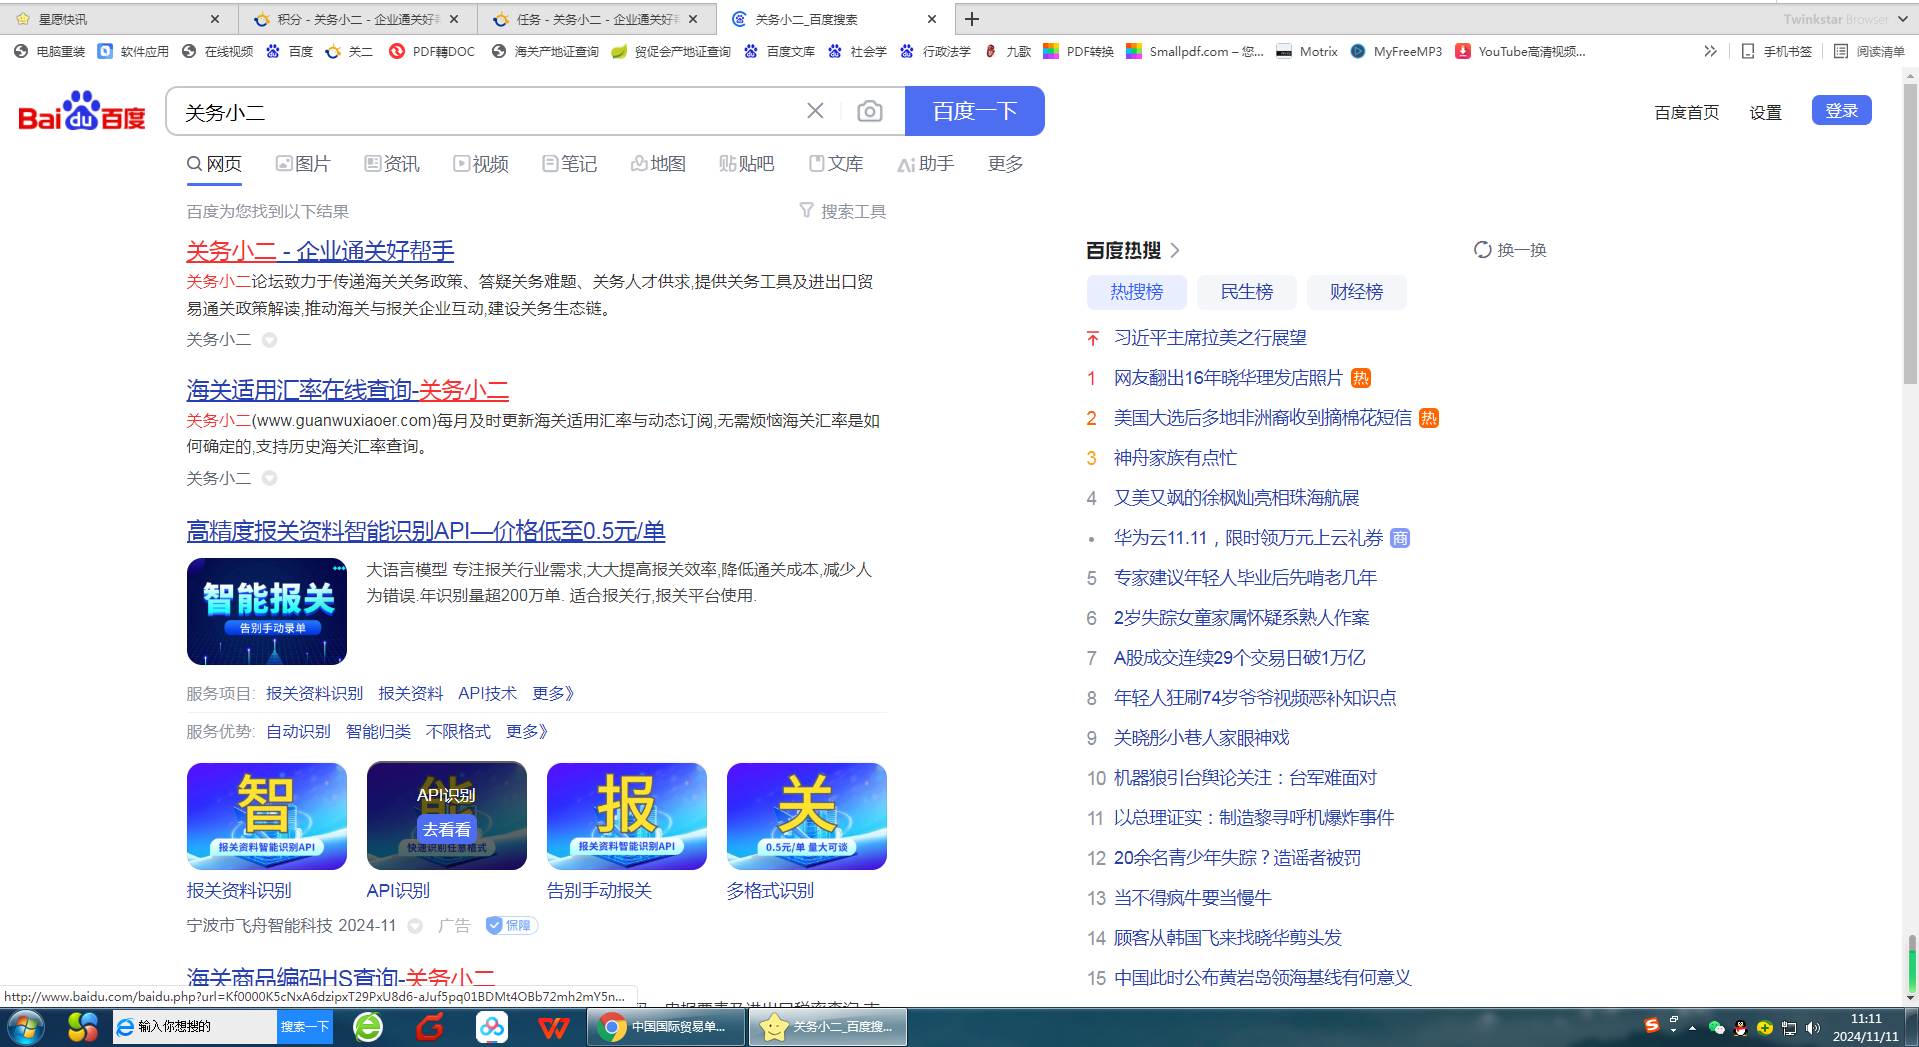
Task: Switch to the 文库 search tab
Action: 836,163
